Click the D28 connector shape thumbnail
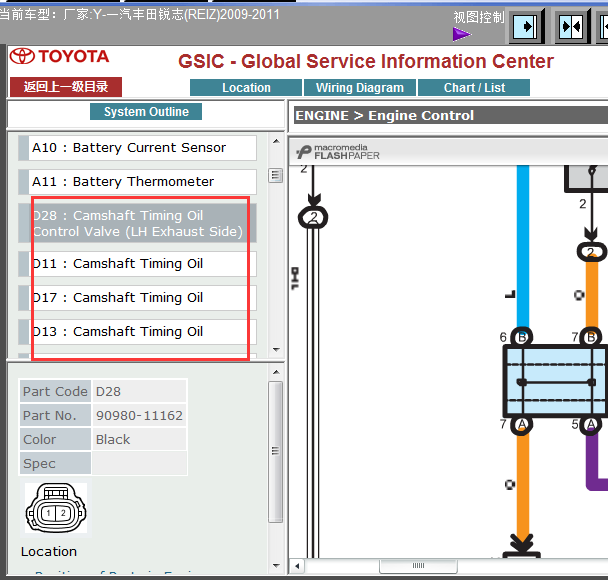 [56, 508]
